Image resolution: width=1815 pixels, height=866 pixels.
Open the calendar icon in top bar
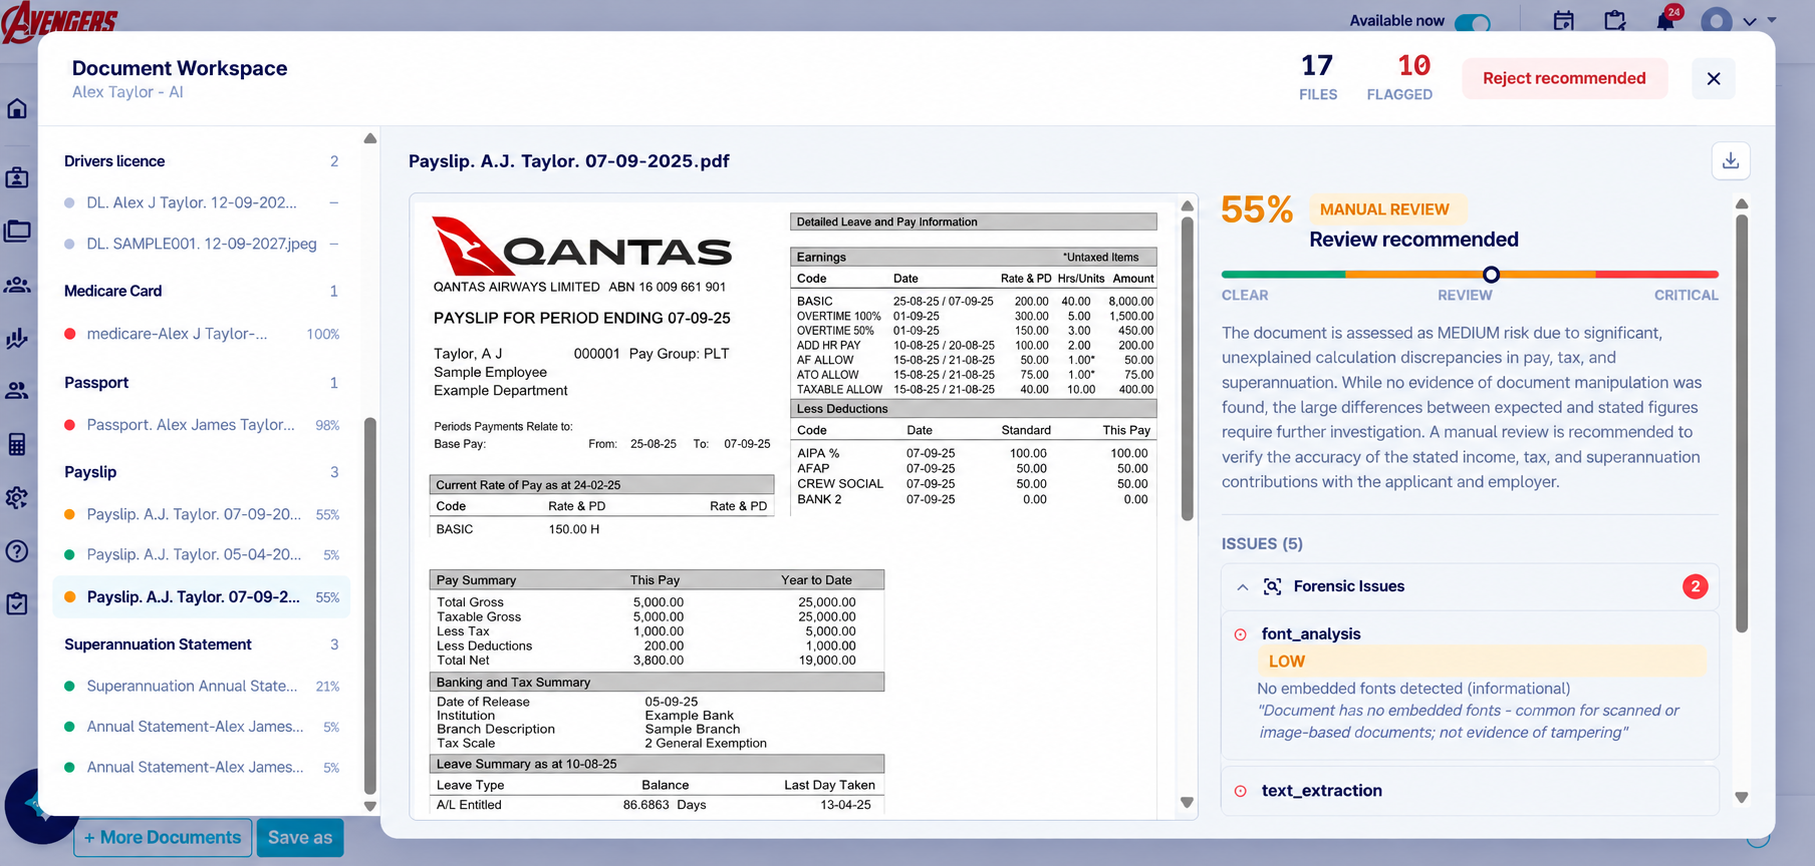1564,21
